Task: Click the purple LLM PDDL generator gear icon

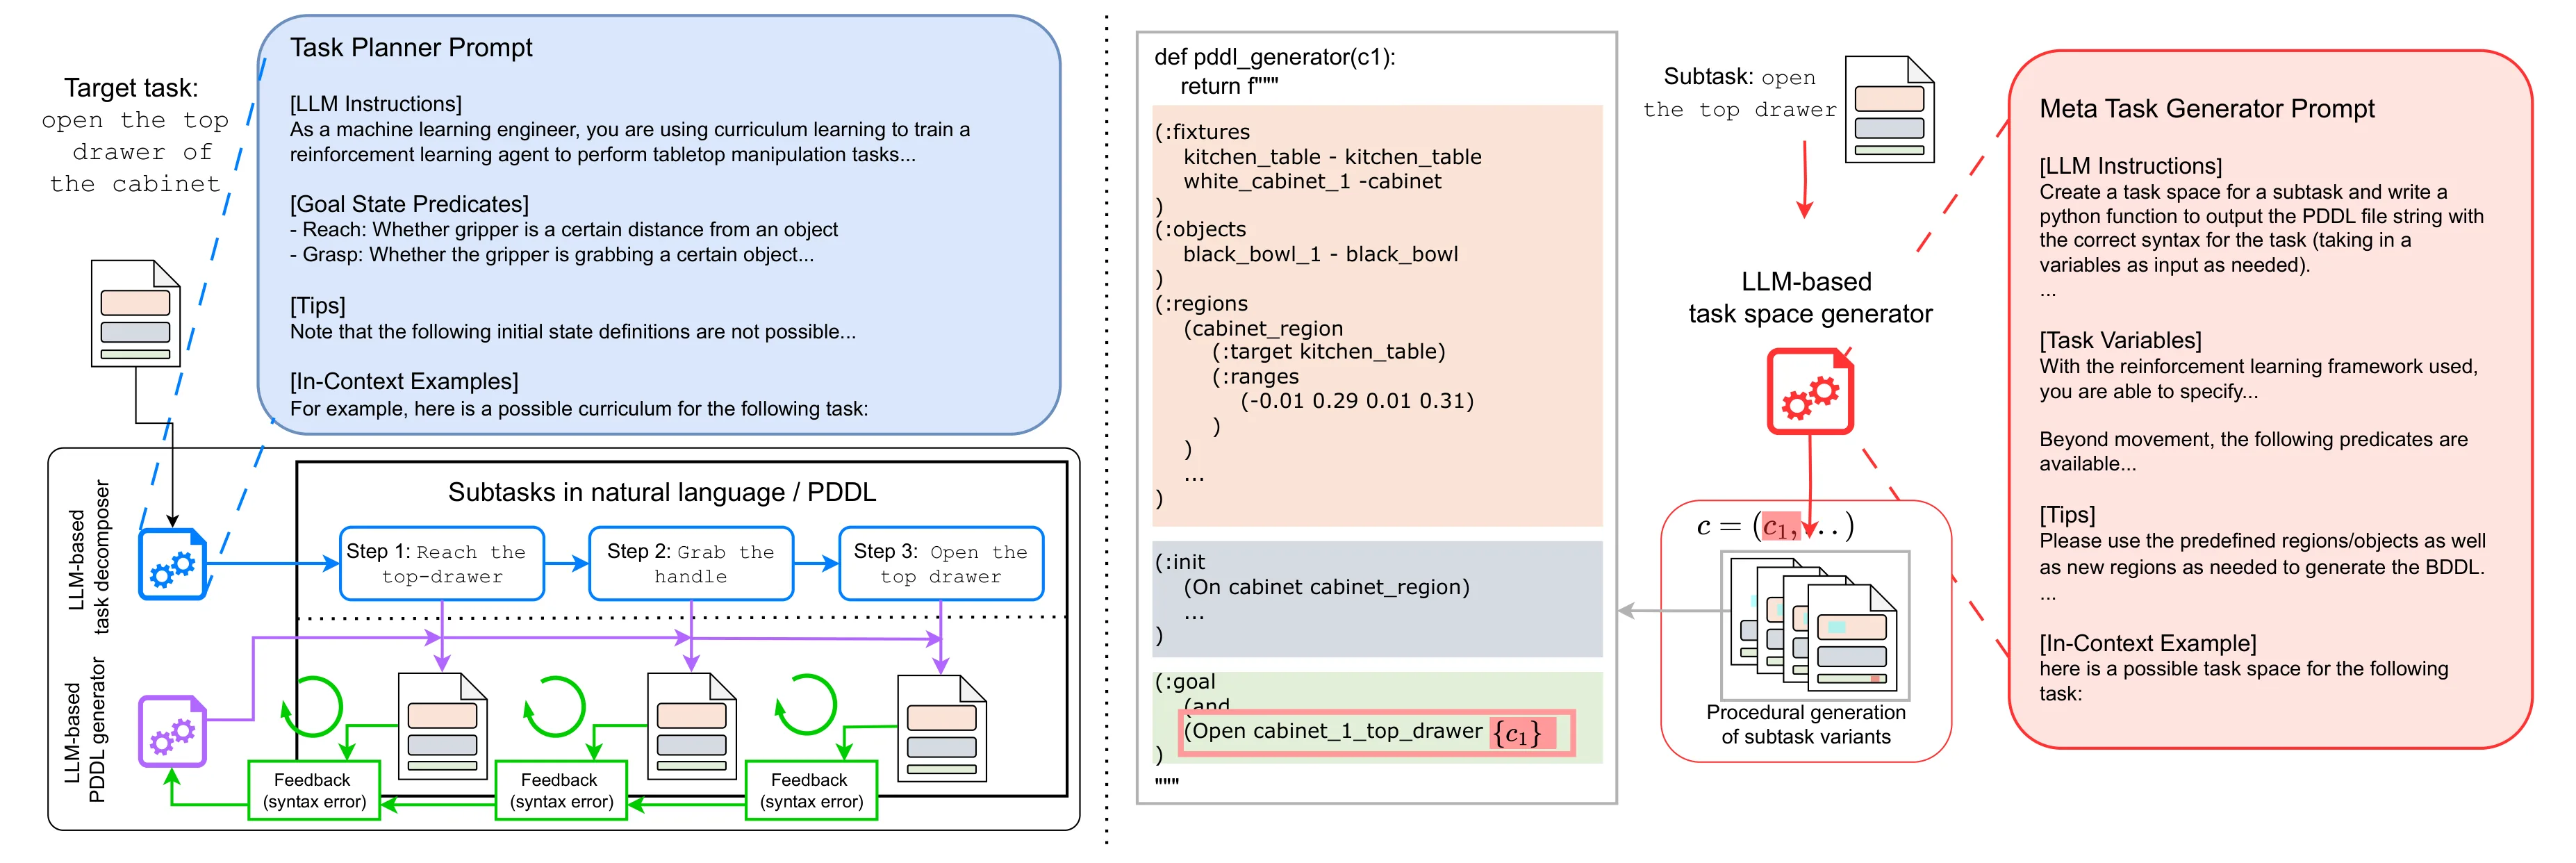Action: (172, 732)
